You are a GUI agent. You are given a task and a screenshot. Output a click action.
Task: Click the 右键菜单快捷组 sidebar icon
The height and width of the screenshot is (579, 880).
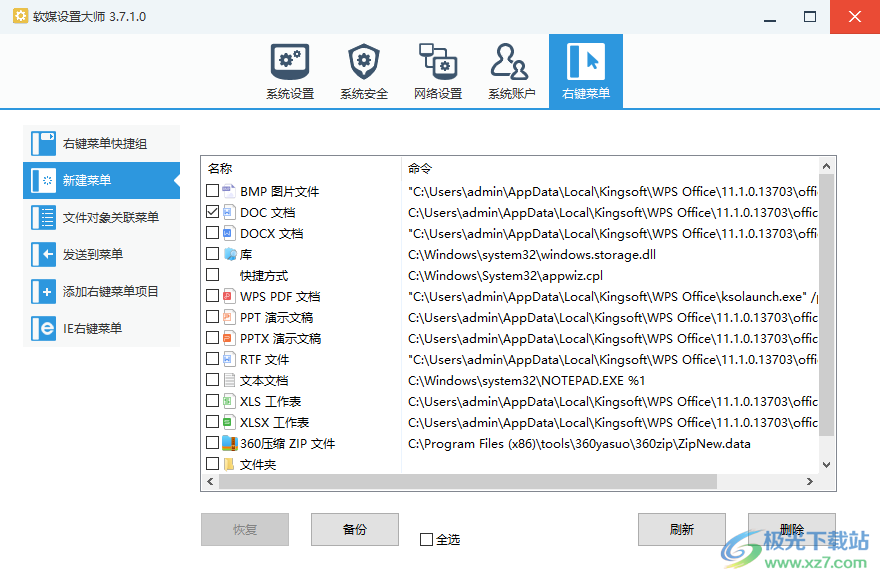[x=43, y=144]
